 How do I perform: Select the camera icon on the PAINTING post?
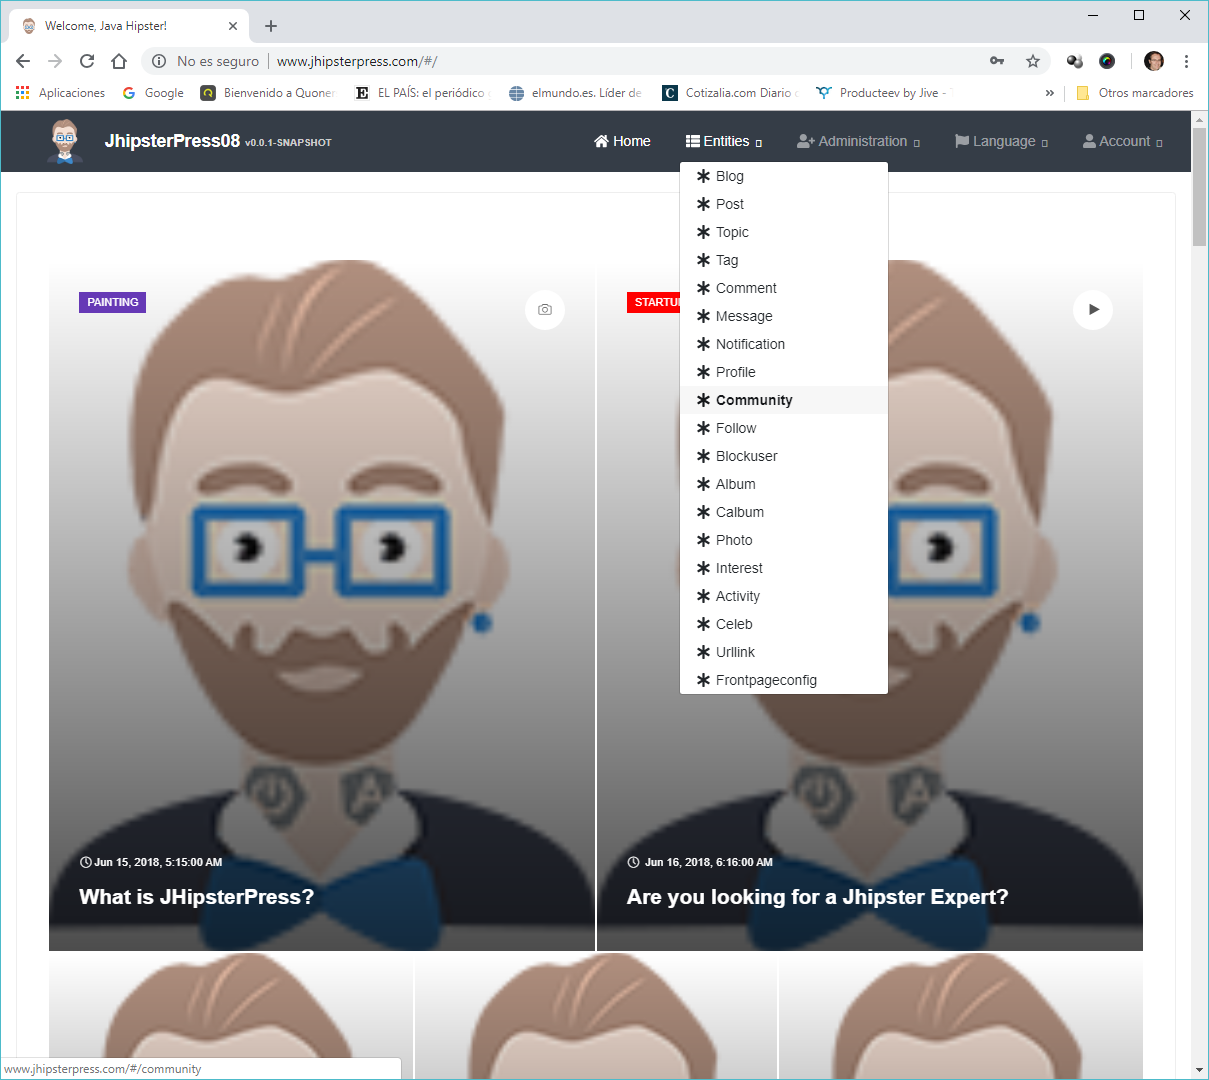[544, 310]
